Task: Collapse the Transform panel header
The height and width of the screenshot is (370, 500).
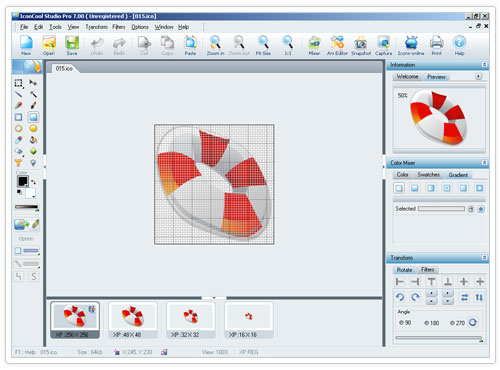Action: 484,257
